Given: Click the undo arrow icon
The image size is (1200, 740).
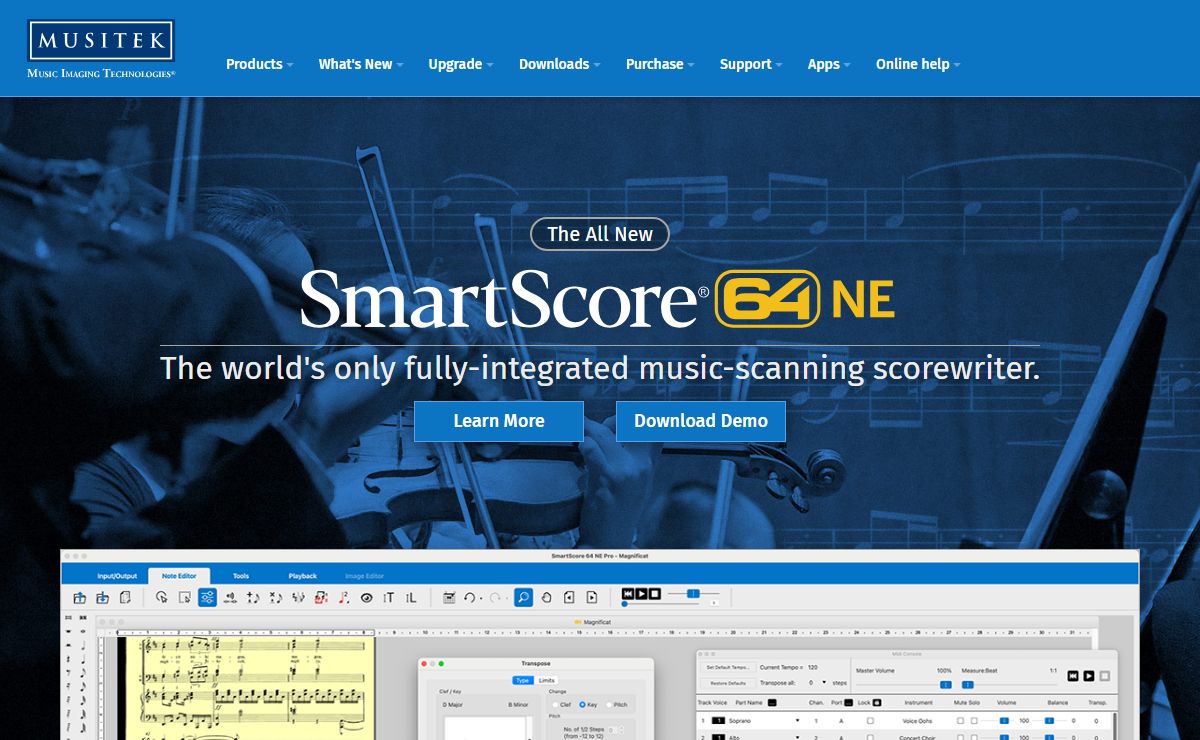Looking at the screenshot, I should pyautogui.click(x=470, y=598).
